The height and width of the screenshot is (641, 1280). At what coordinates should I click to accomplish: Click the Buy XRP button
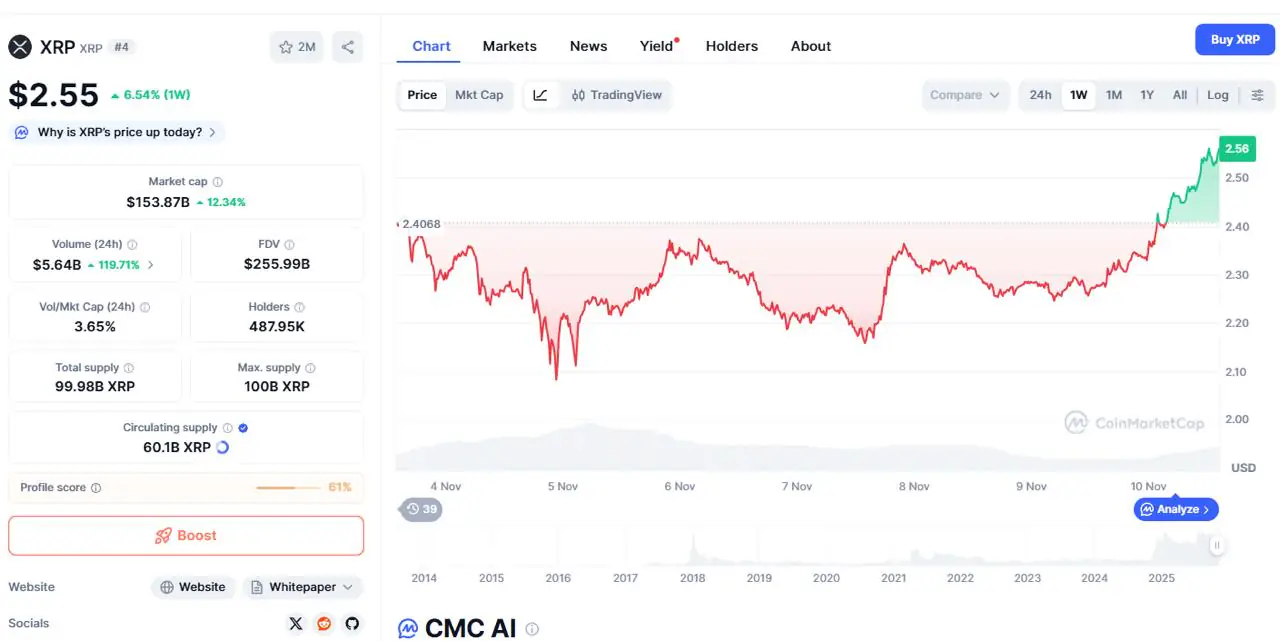click(x=1235, y=40)
